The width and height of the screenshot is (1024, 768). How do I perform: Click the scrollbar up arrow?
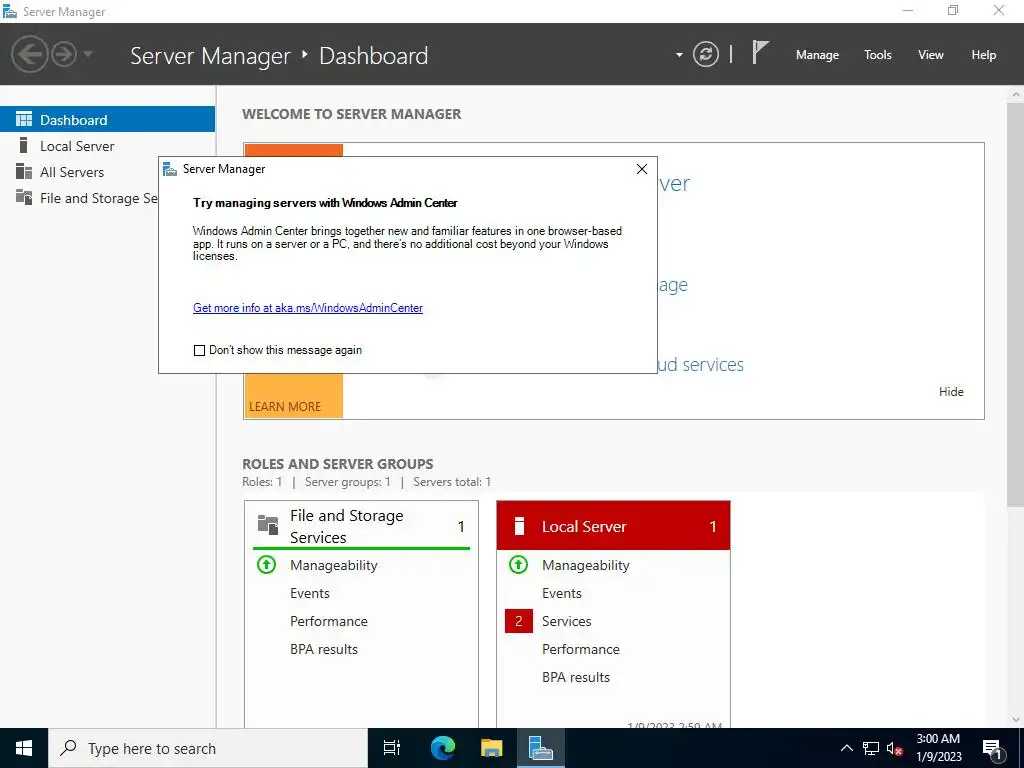click(x=1016, y=95)
